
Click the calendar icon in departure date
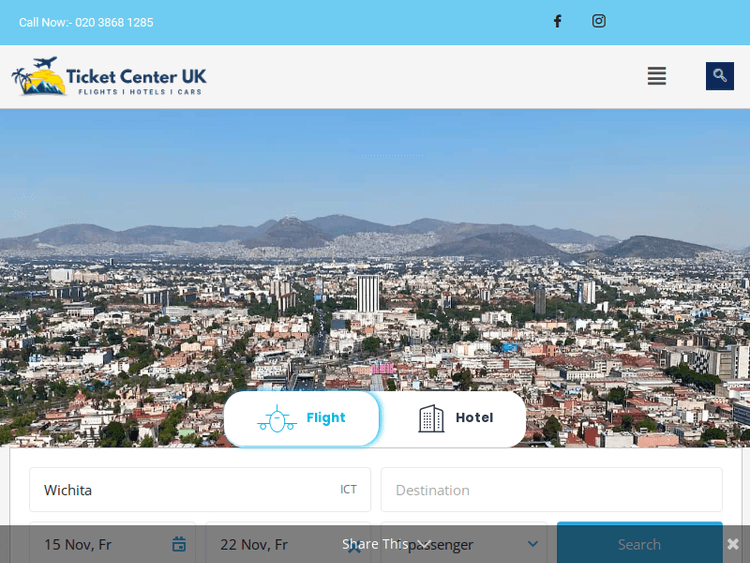tap(179, 544)
